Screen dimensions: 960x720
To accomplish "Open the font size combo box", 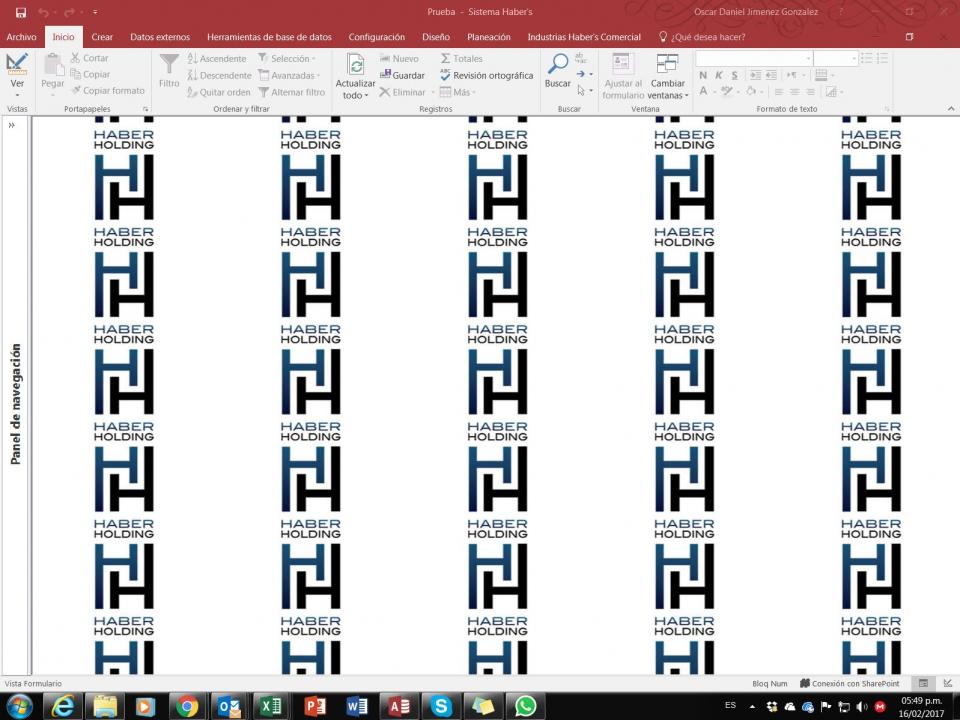I will pos(835,59).
